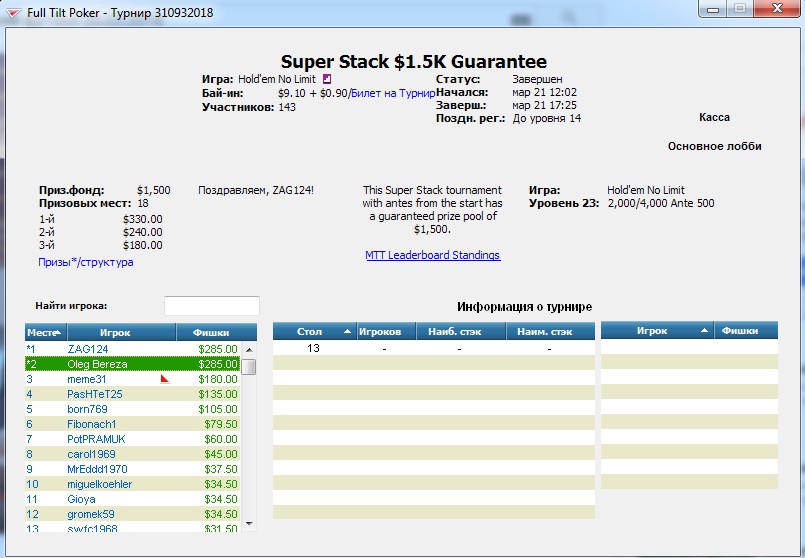Sort tables by Стол column header
Screen dimensions: 805x558
pos(315,331)
